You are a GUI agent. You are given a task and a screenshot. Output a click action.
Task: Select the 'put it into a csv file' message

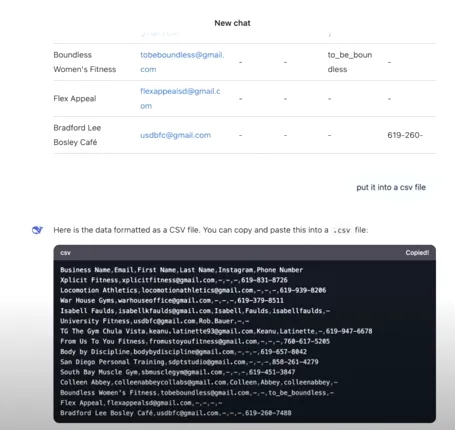[391, 187]
